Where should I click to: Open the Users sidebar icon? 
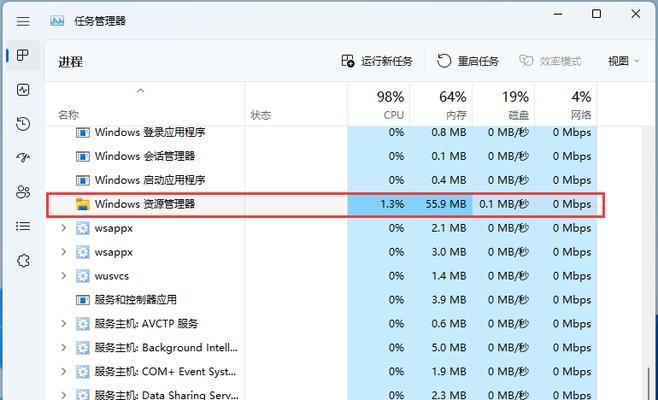click(23, 192)
